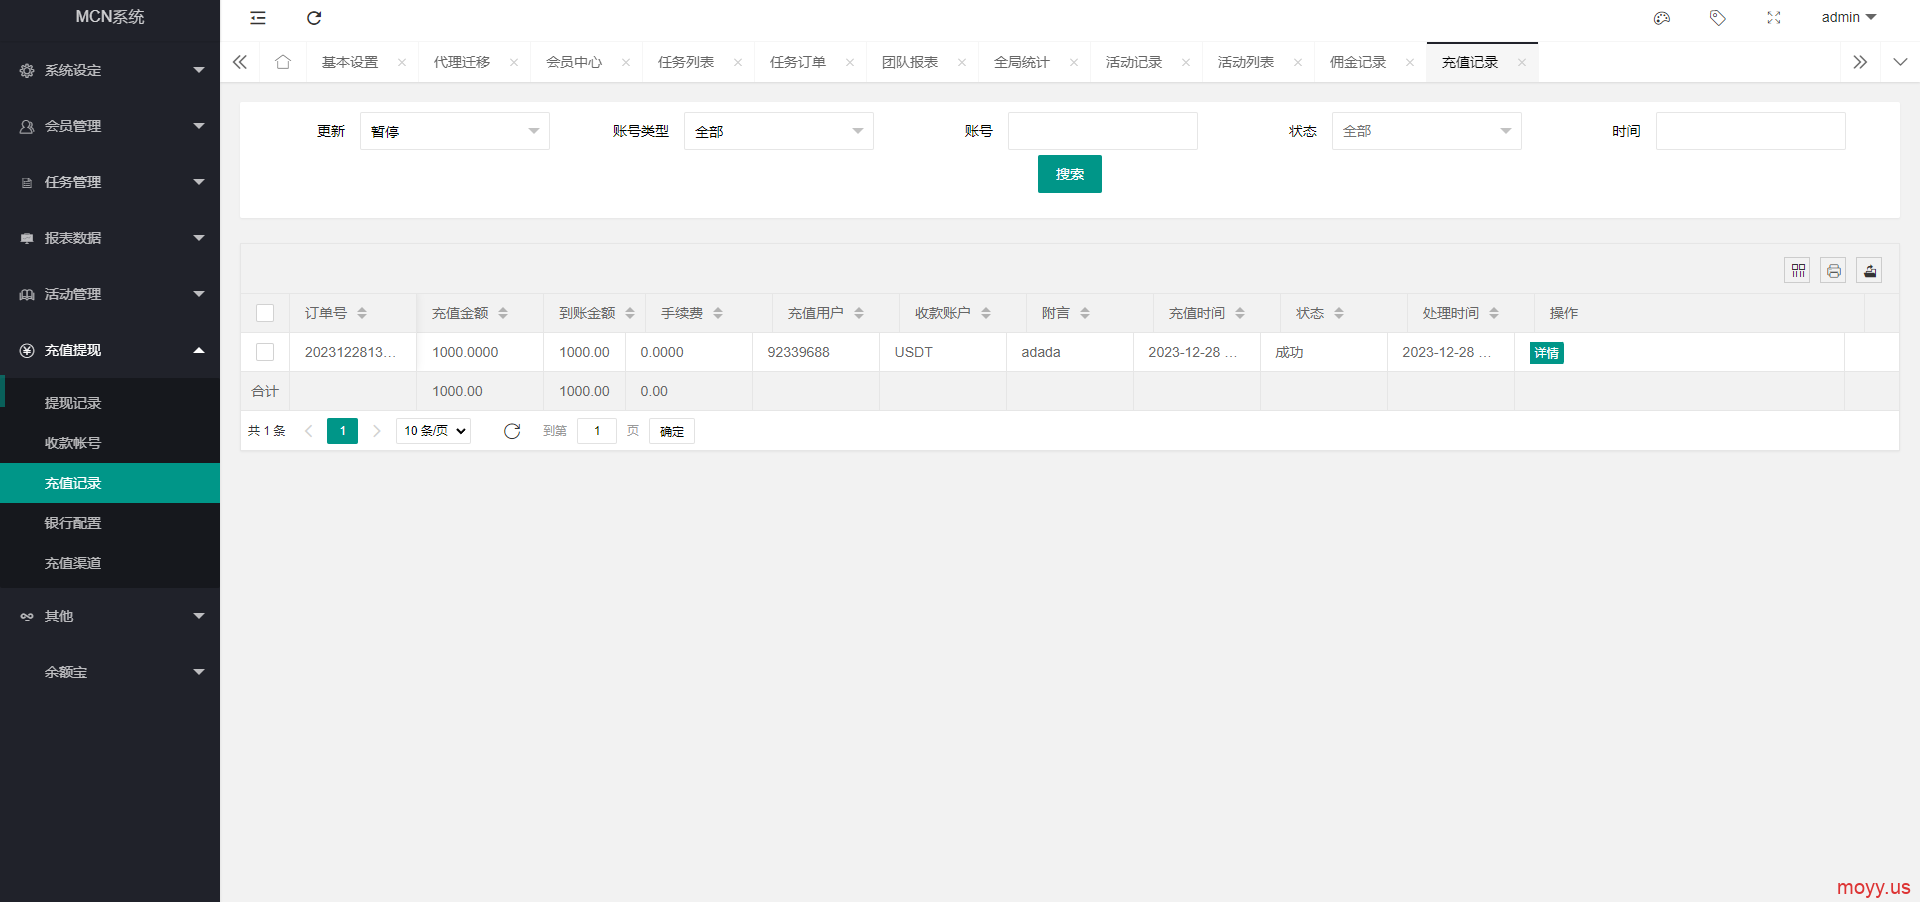This screenshot has height=902, width=1920.
Task: Confirm page jump with 确定
Action: pos(672,431)
